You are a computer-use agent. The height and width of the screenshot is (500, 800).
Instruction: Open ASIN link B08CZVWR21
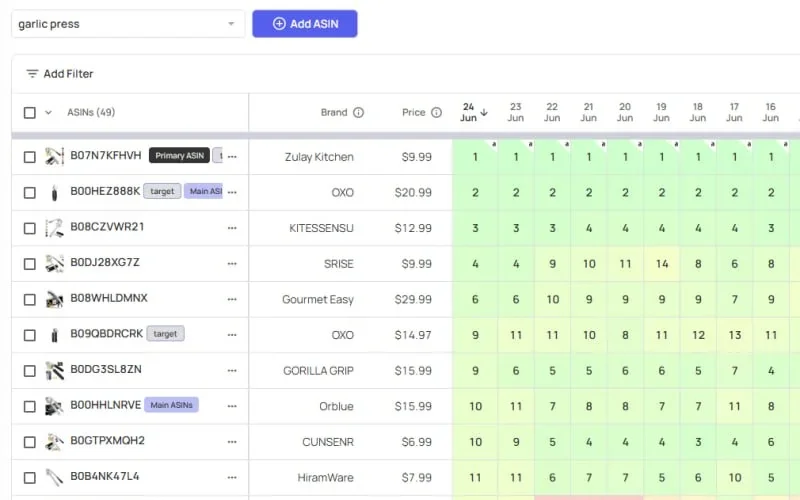coord(107,227)
